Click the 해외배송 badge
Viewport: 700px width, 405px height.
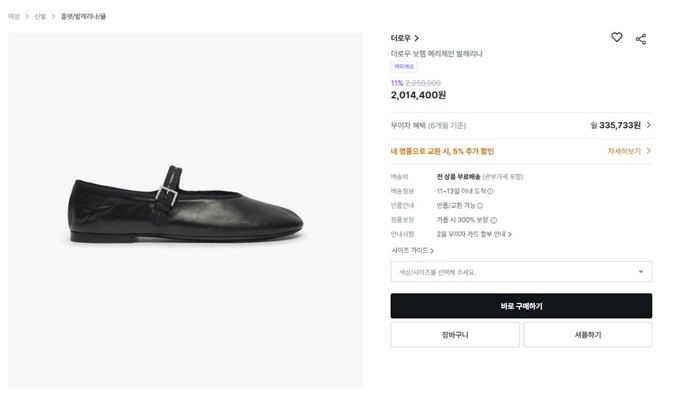(404, 67)
